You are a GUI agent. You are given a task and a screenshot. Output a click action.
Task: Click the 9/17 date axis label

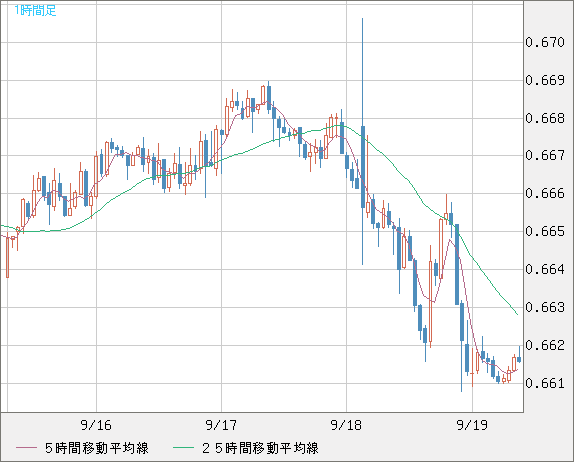(x=221, y=425)
